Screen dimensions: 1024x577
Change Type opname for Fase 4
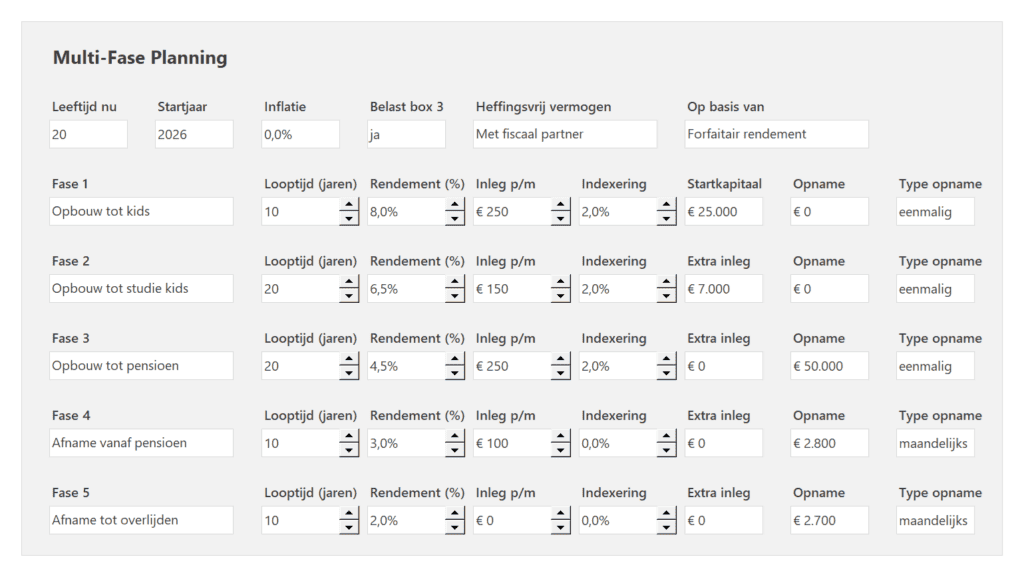[x=935, y=442]
